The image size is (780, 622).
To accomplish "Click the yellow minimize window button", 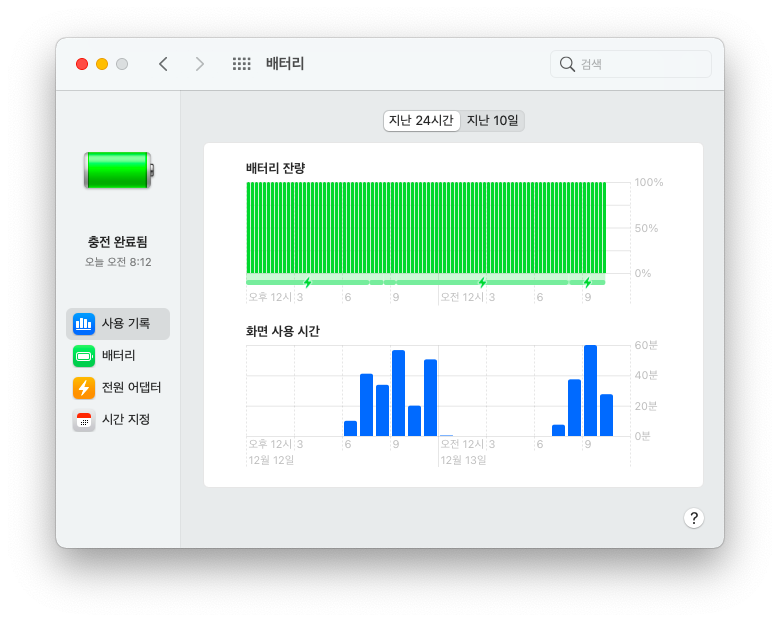I will coord(102,64).
